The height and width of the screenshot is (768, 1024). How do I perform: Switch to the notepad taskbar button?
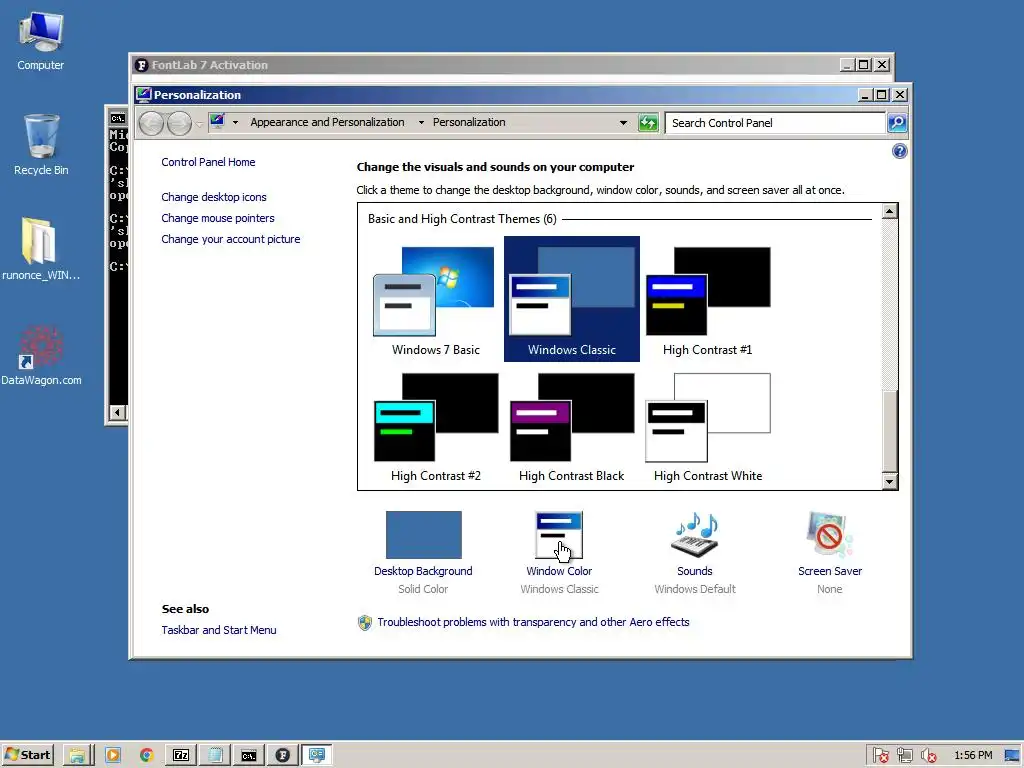(x=215, y=755)
